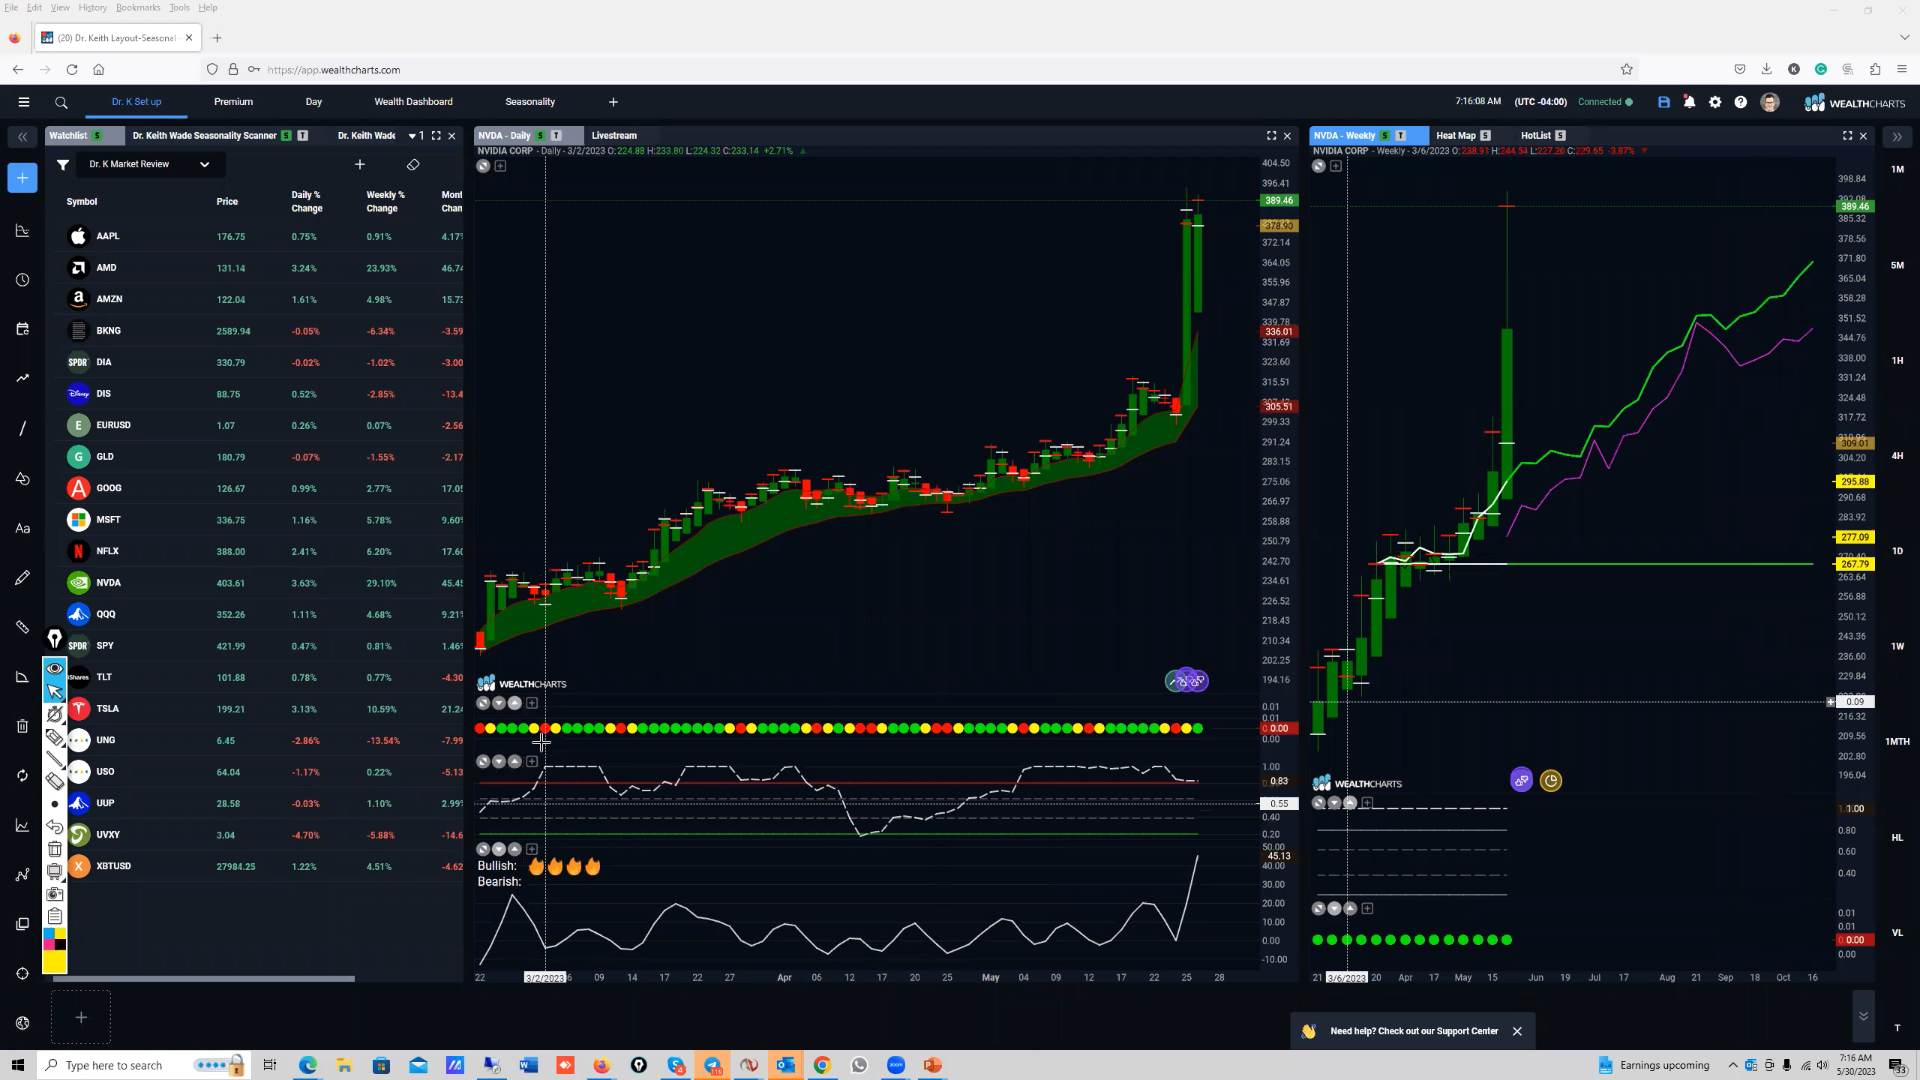Image resolution: width=1920 pixels, height=1080 pixels.
Task: Select the pencil drawing tool in sidebar
Action: coord(22,577)
